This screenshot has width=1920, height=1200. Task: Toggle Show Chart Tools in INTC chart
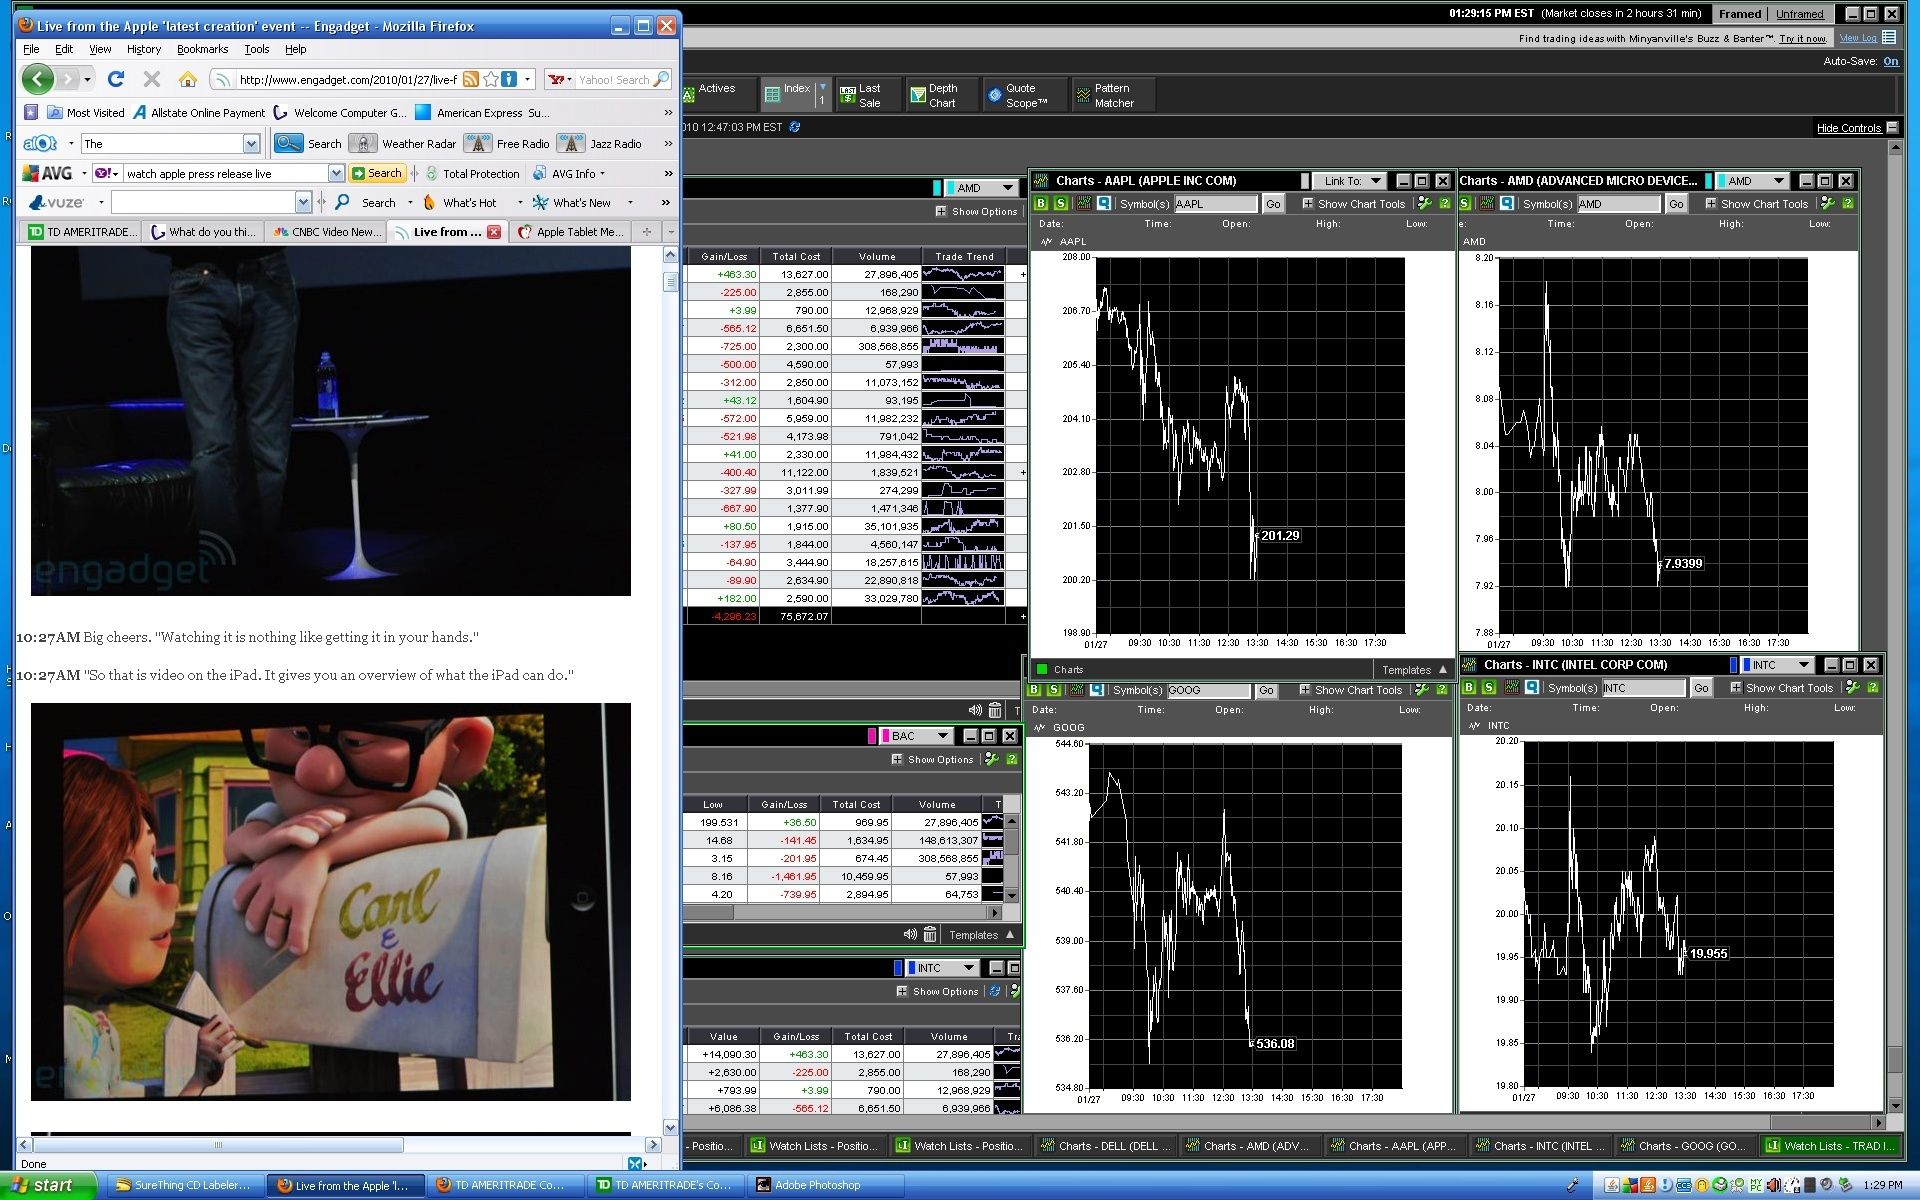point(1780,688)
